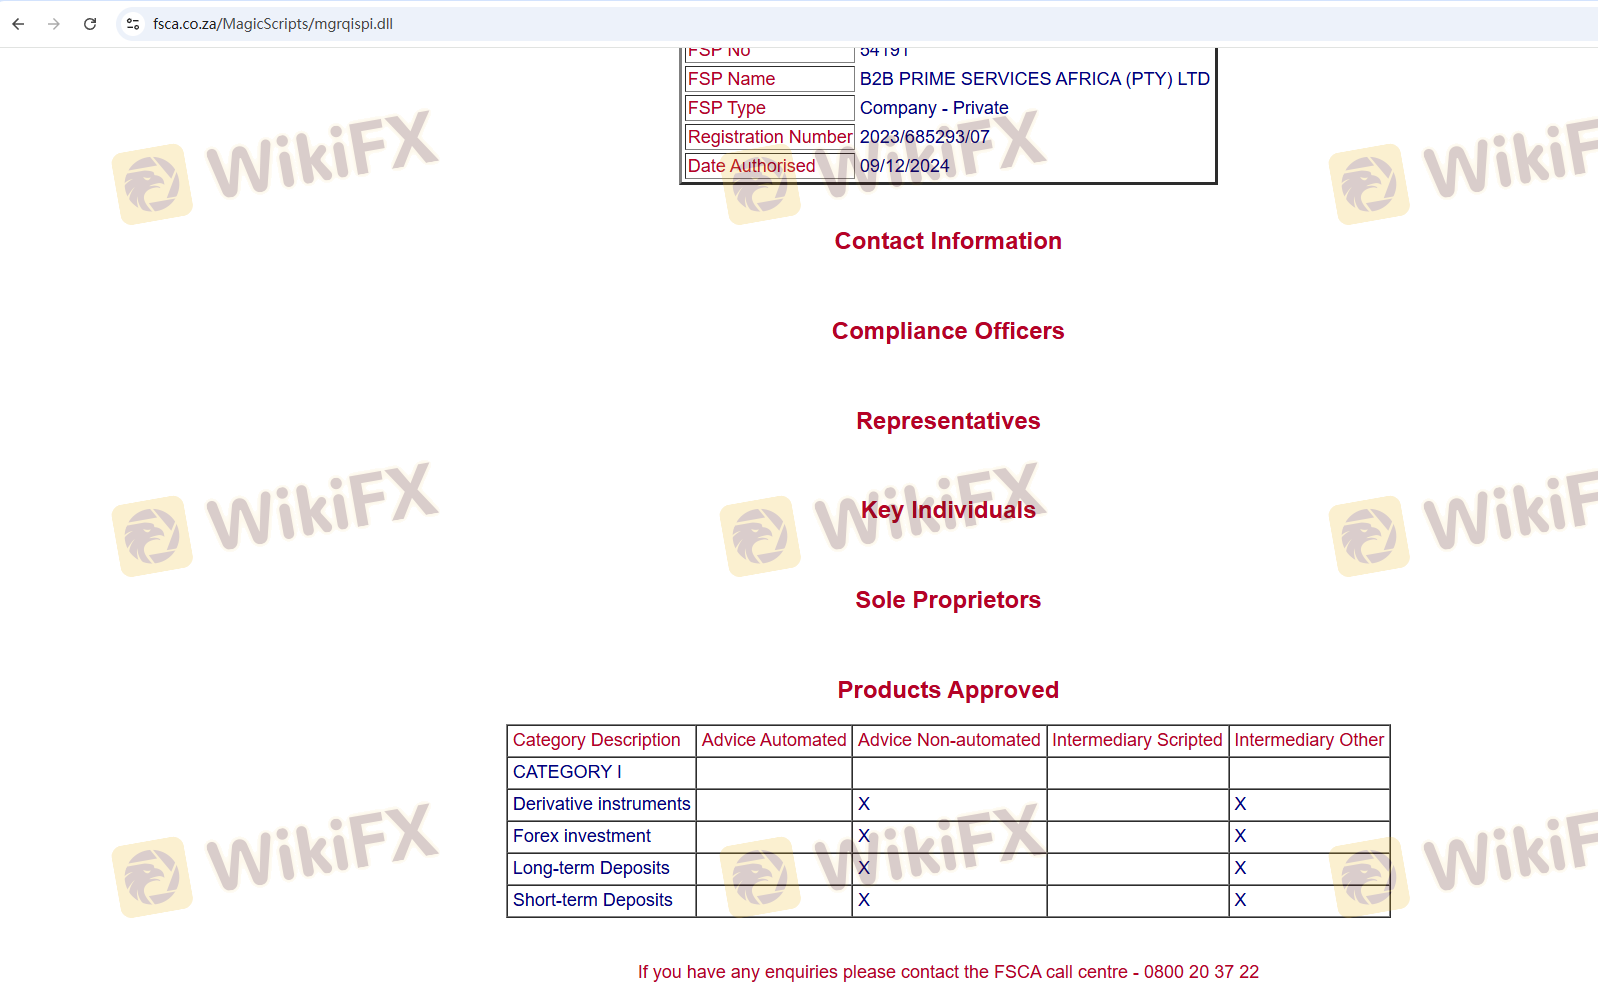Select registration number 2023/685293/07
This screenshot has height=1001, width=1598.
(925, 137)
